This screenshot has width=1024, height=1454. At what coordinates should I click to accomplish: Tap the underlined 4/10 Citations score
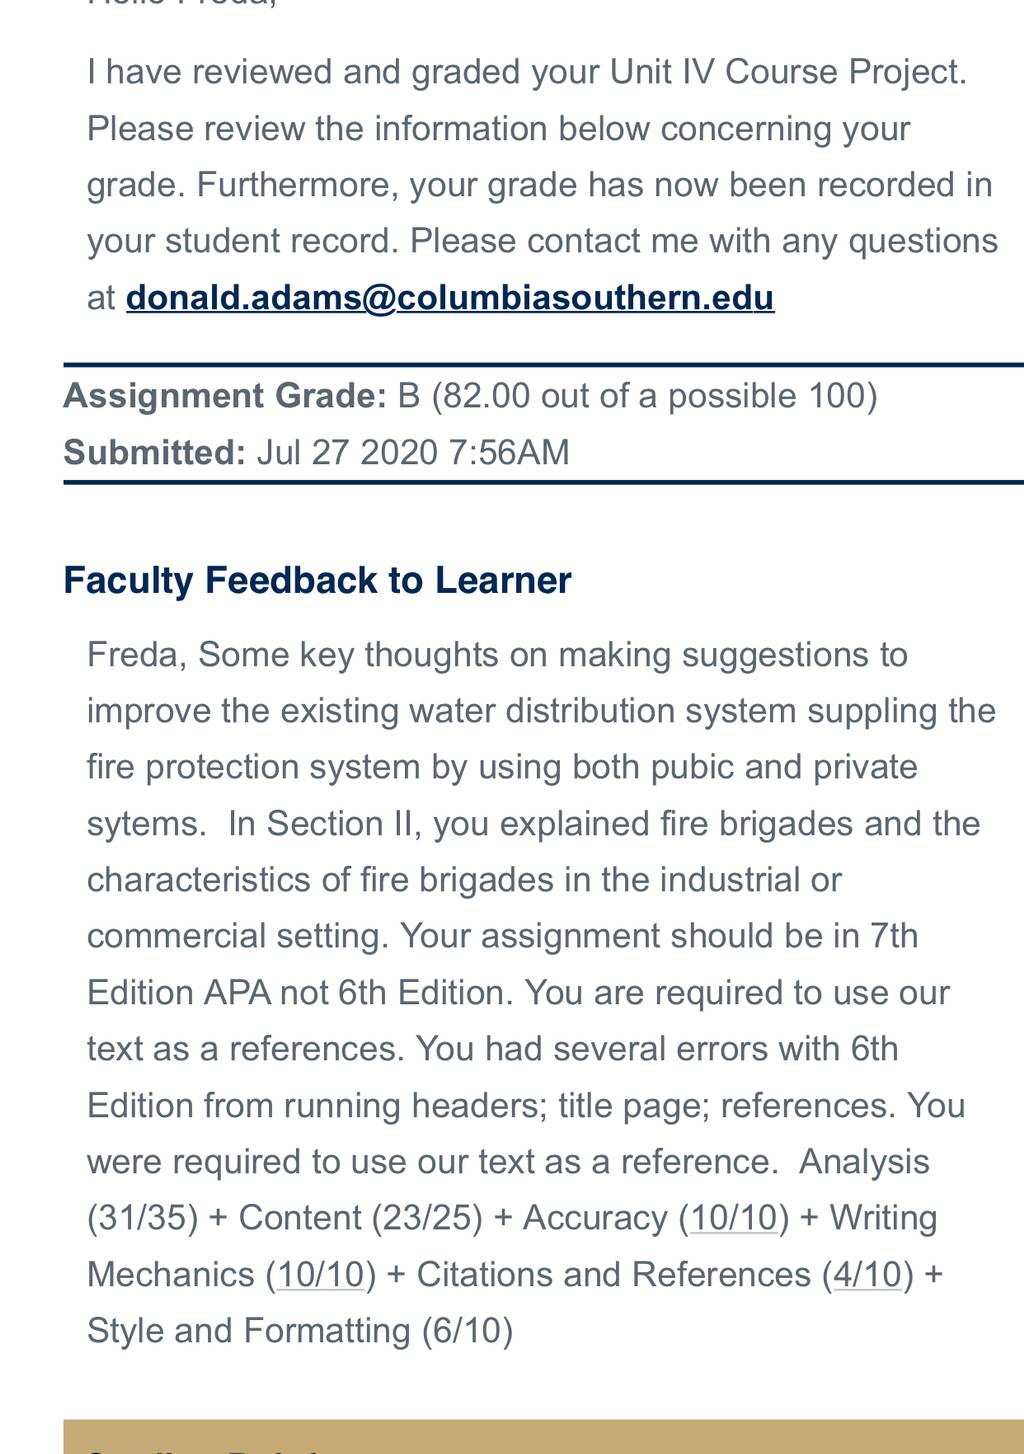pyautogui.click(x=868, y=1274)
